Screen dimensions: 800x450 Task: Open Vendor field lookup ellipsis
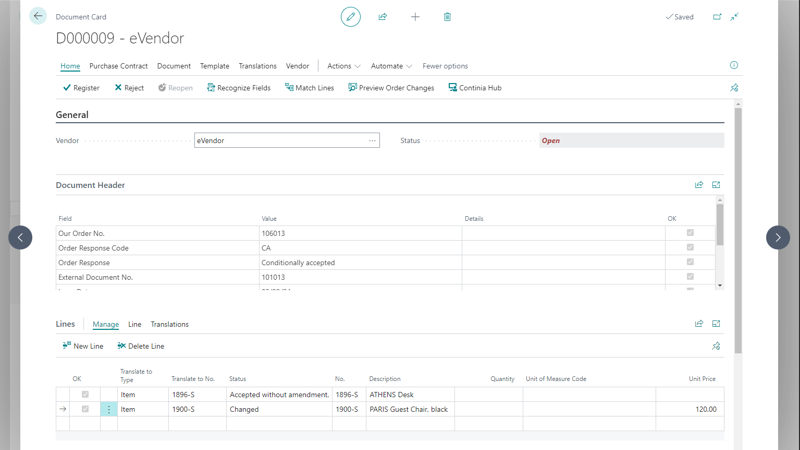point(372,141)
